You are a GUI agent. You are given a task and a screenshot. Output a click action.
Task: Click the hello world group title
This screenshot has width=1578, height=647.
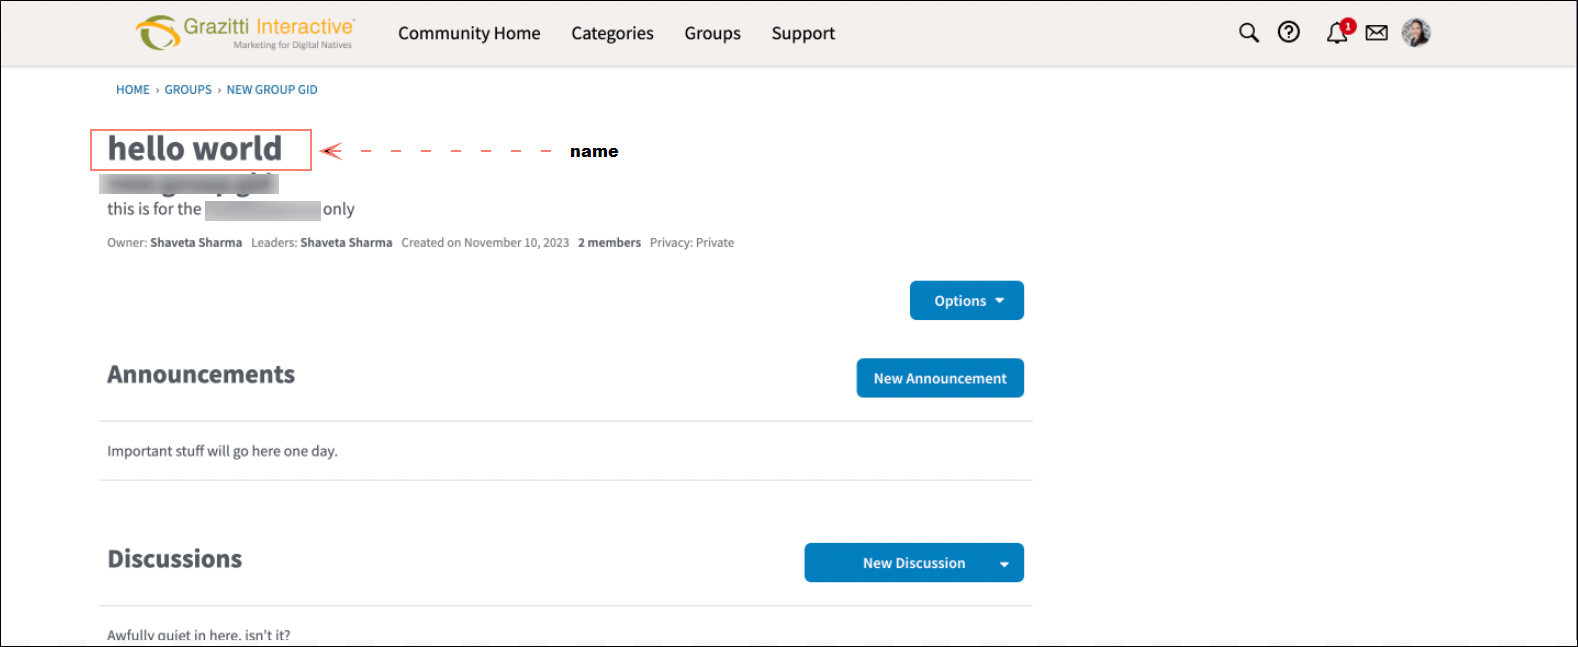tap(195, 149)
